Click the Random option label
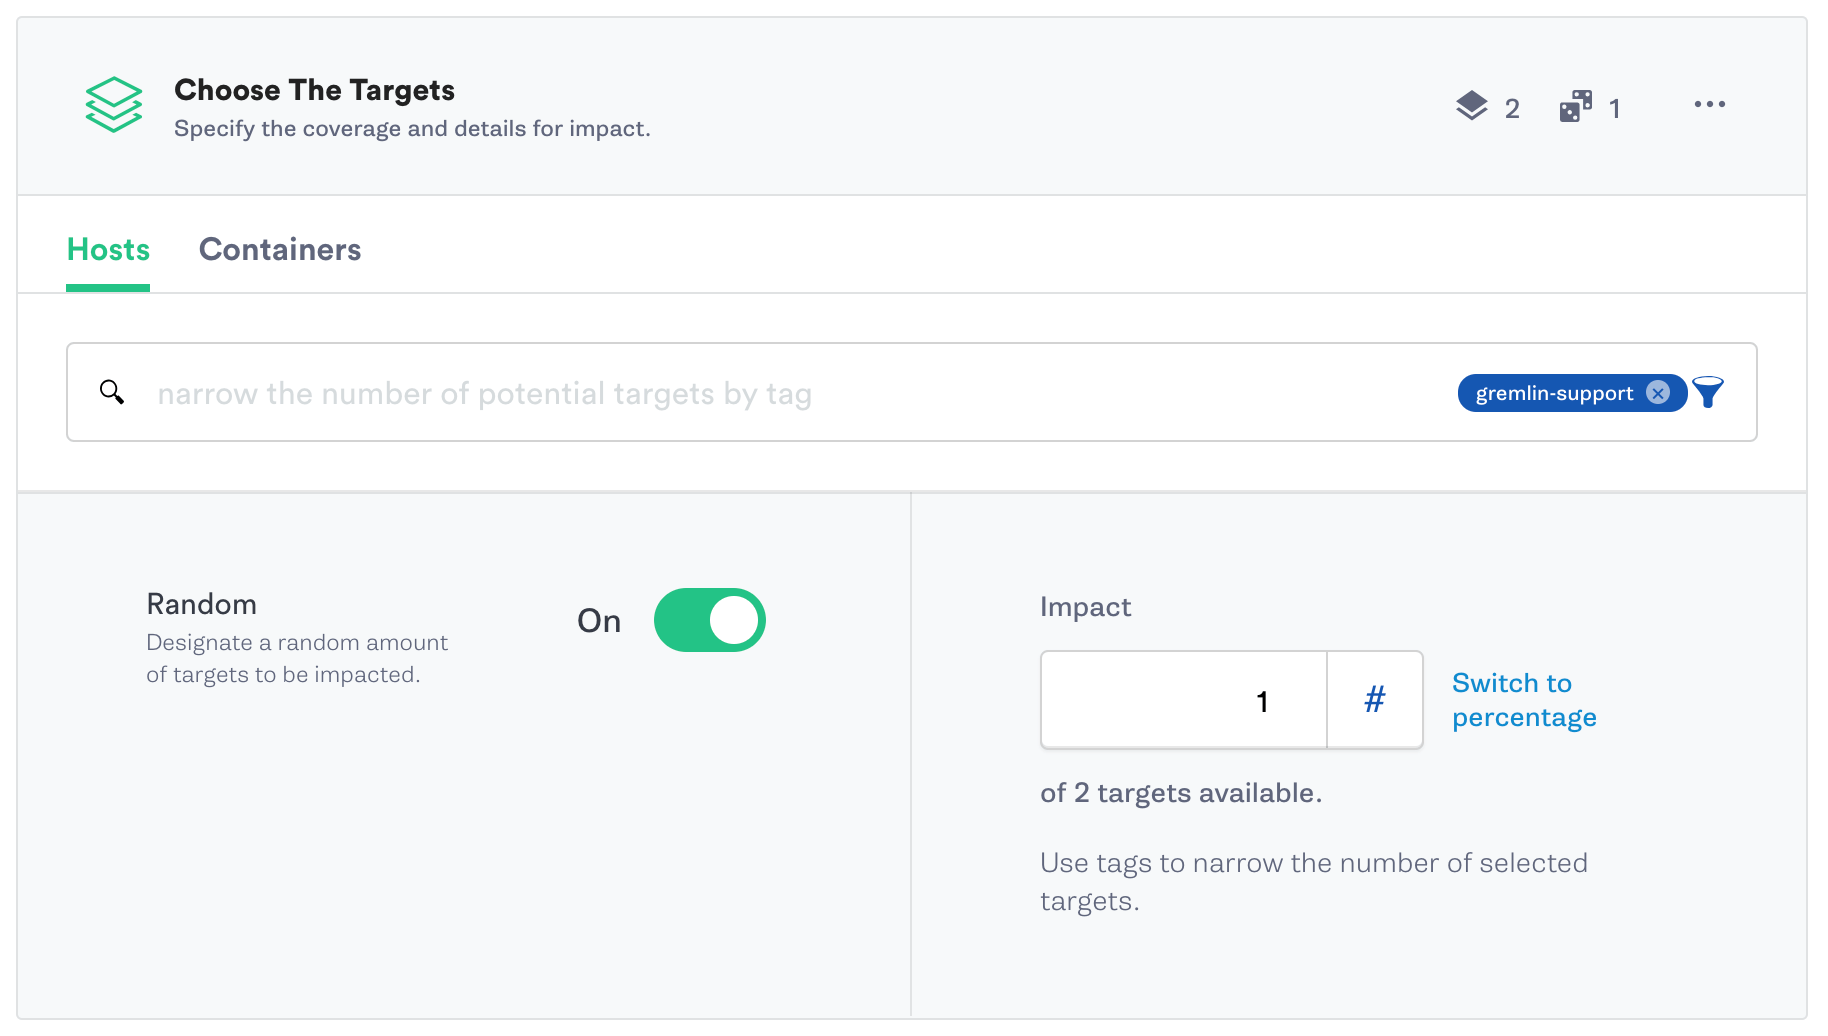The image size is (1828, 1036). (201, 604)
